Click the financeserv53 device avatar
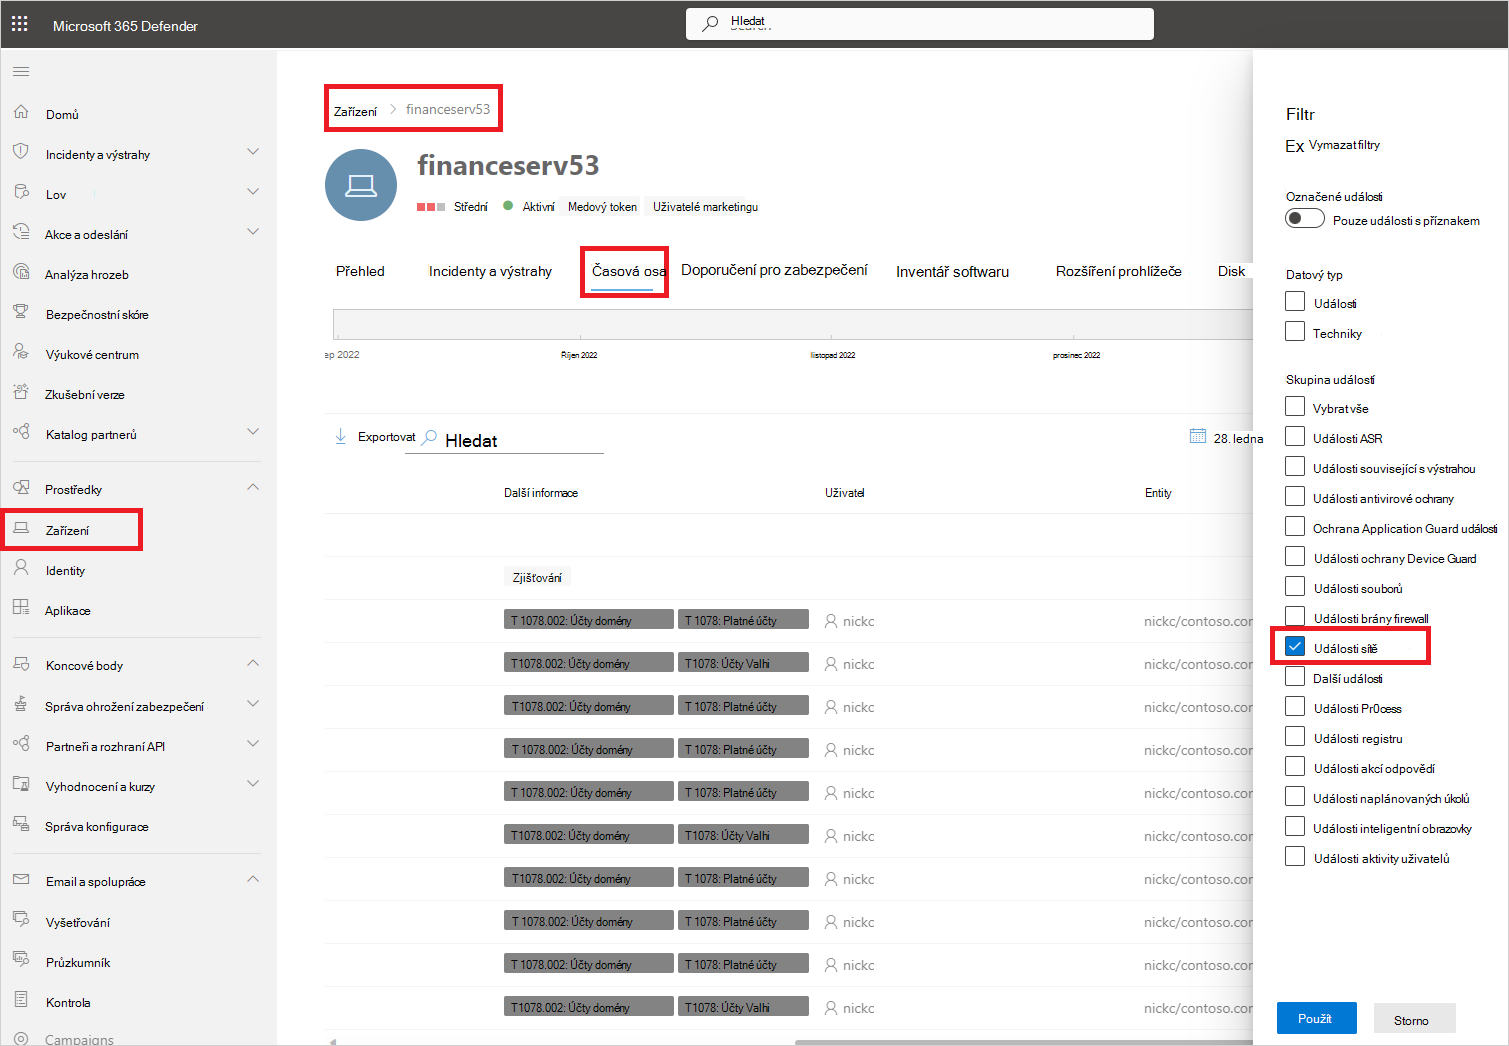This screenshot has width=1509, height=1046. point(361,185)
